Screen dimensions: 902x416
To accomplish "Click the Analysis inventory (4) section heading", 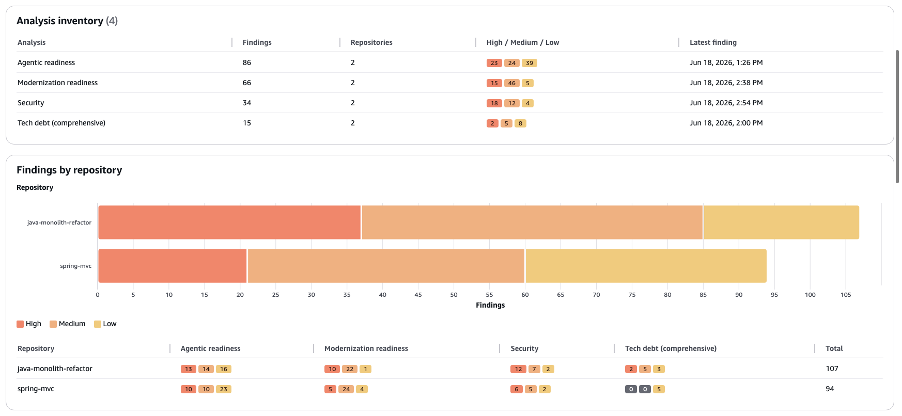I will click(x=67, y=21).
